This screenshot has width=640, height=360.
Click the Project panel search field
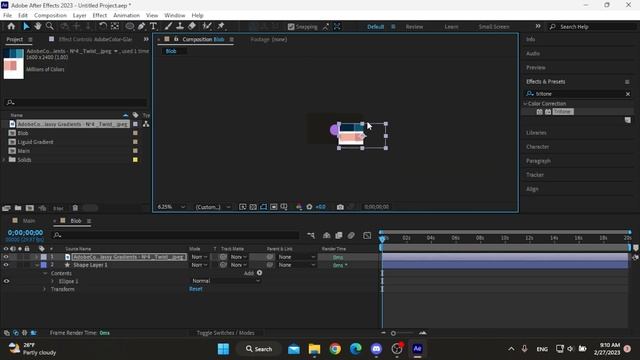(76, 102)
